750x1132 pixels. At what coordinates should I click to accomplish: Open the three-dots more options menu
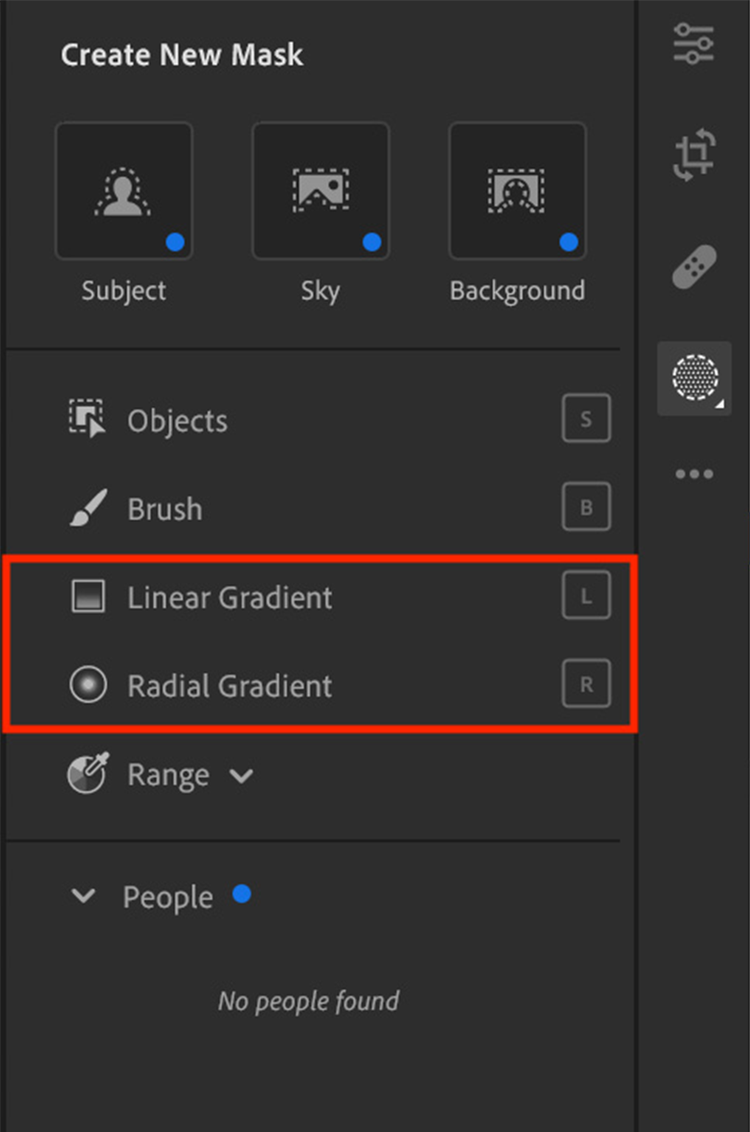click(x=694, y=474)
